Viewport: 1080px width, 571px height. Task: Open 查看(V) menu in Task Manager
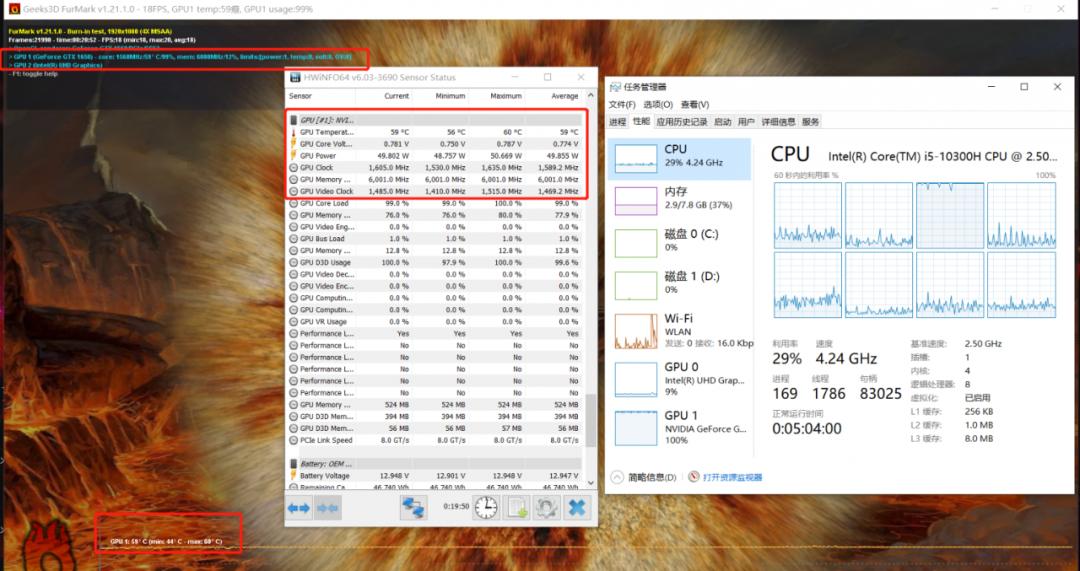[694, 105]
